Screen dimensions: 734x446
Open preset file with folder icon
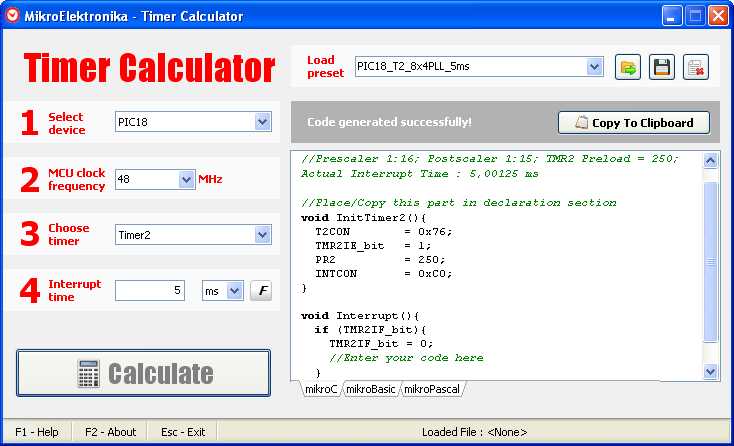pos(628,67)
